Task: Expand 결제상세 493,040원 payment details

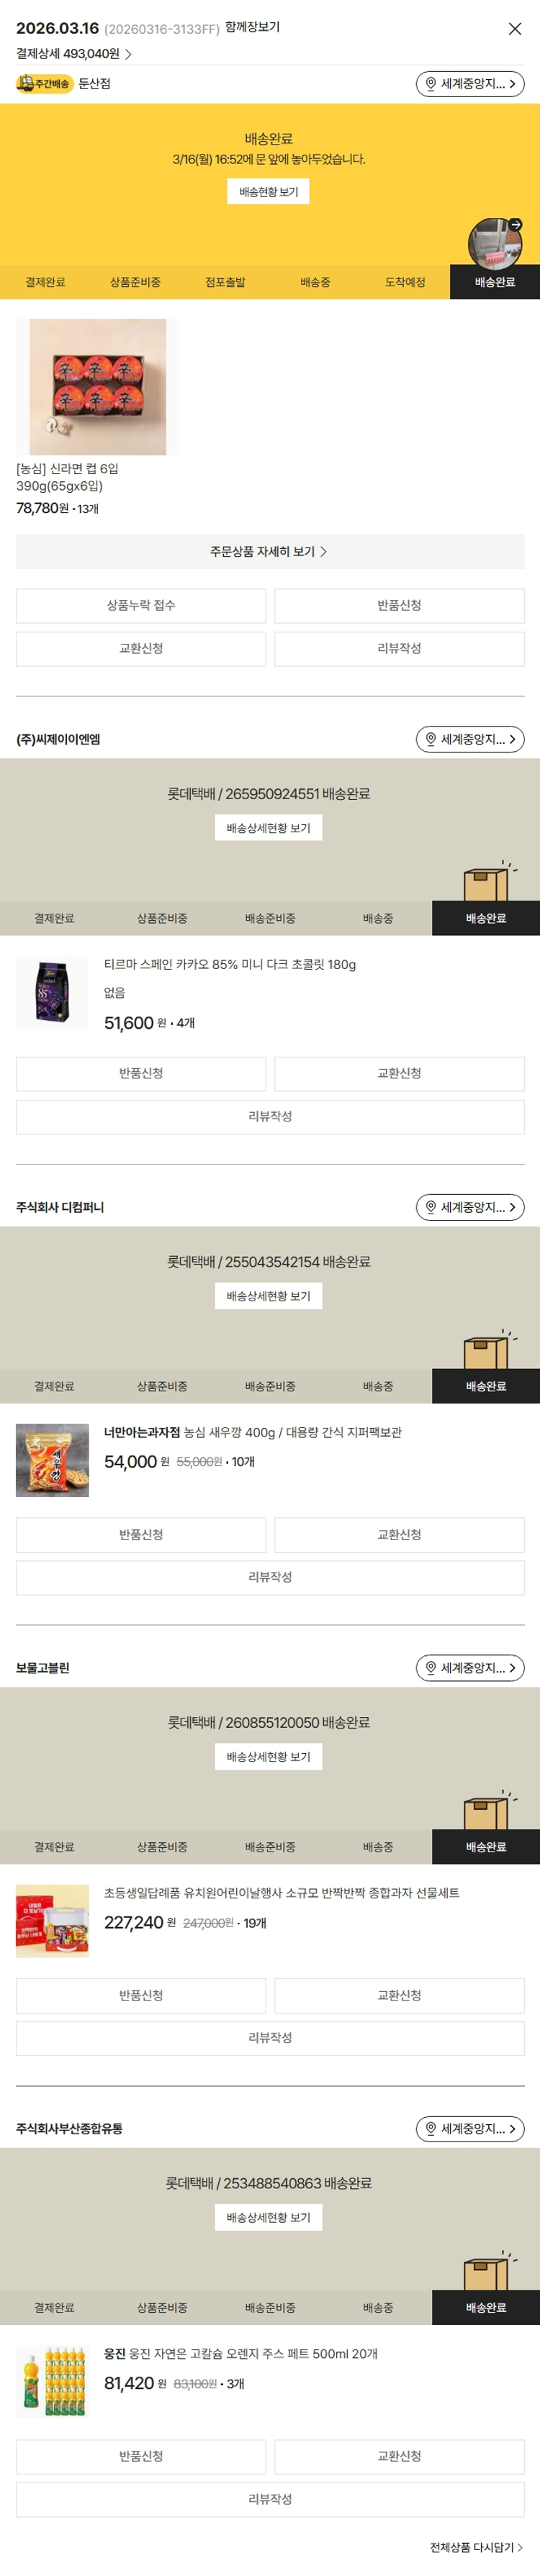Action: coord(74,54)
